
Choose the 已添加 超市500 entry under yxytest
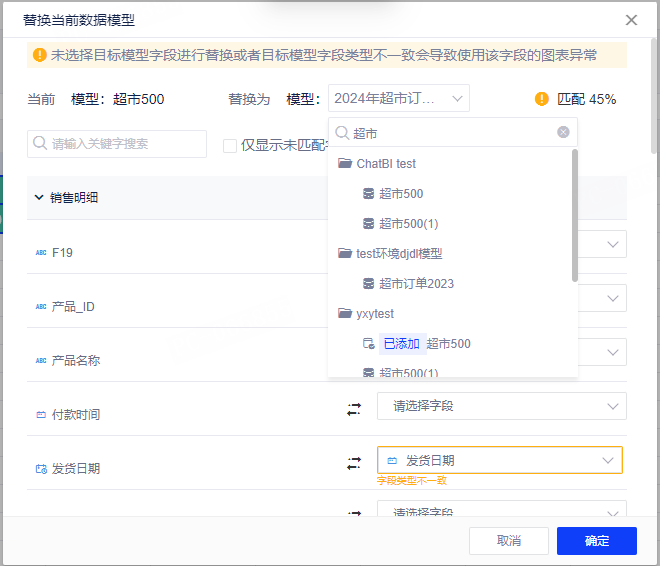point(425,343)
